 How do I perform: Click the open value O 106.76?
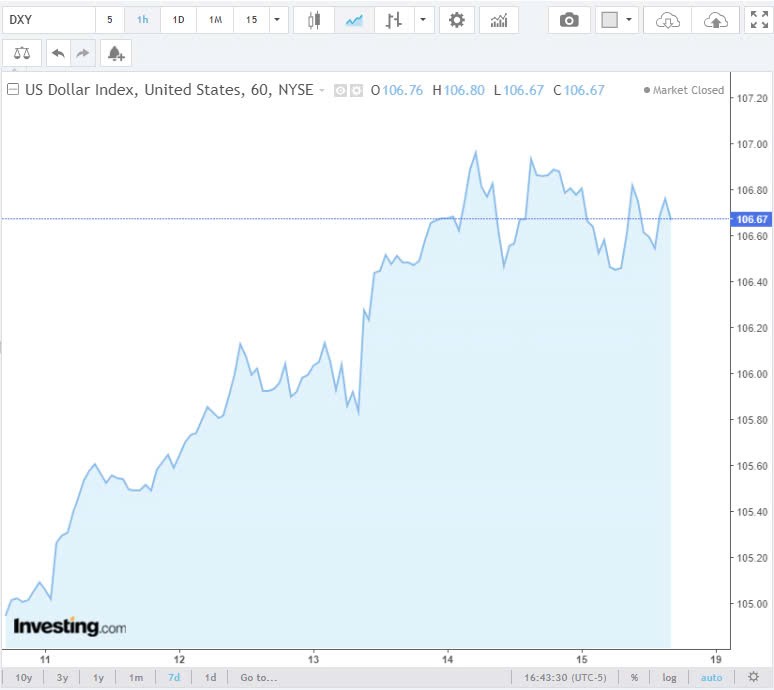click(x=396, y=90)
